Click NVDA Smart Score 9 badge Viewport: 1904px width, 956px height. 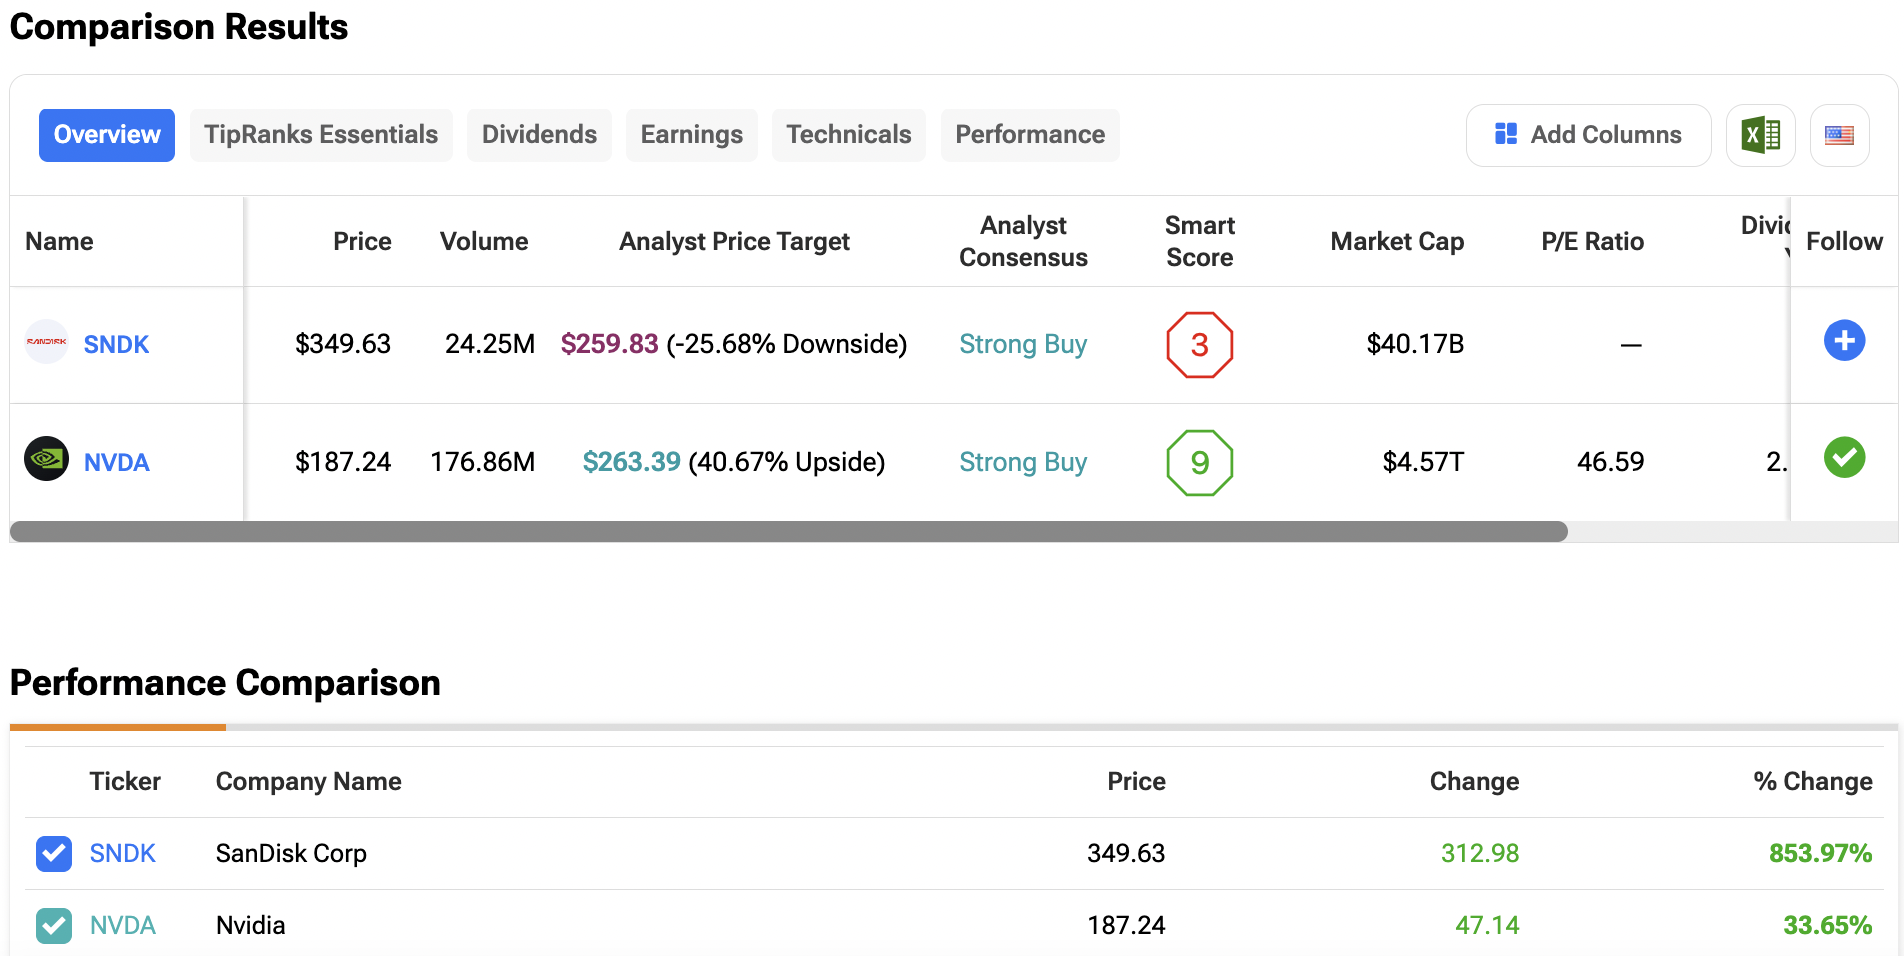pos(1199,462)
